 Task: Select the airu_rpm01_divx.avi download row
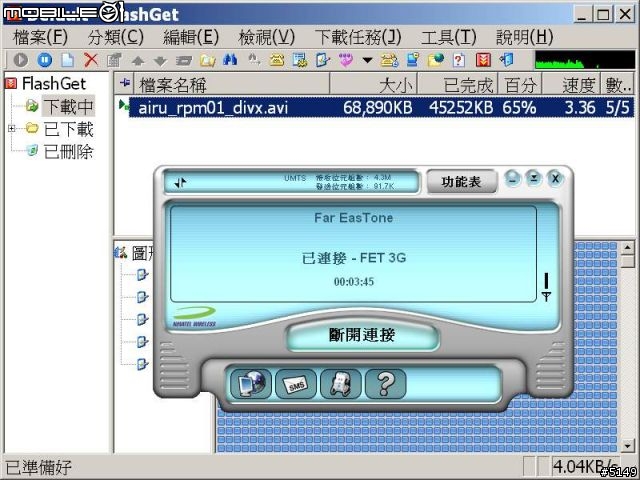click(381, 107)
